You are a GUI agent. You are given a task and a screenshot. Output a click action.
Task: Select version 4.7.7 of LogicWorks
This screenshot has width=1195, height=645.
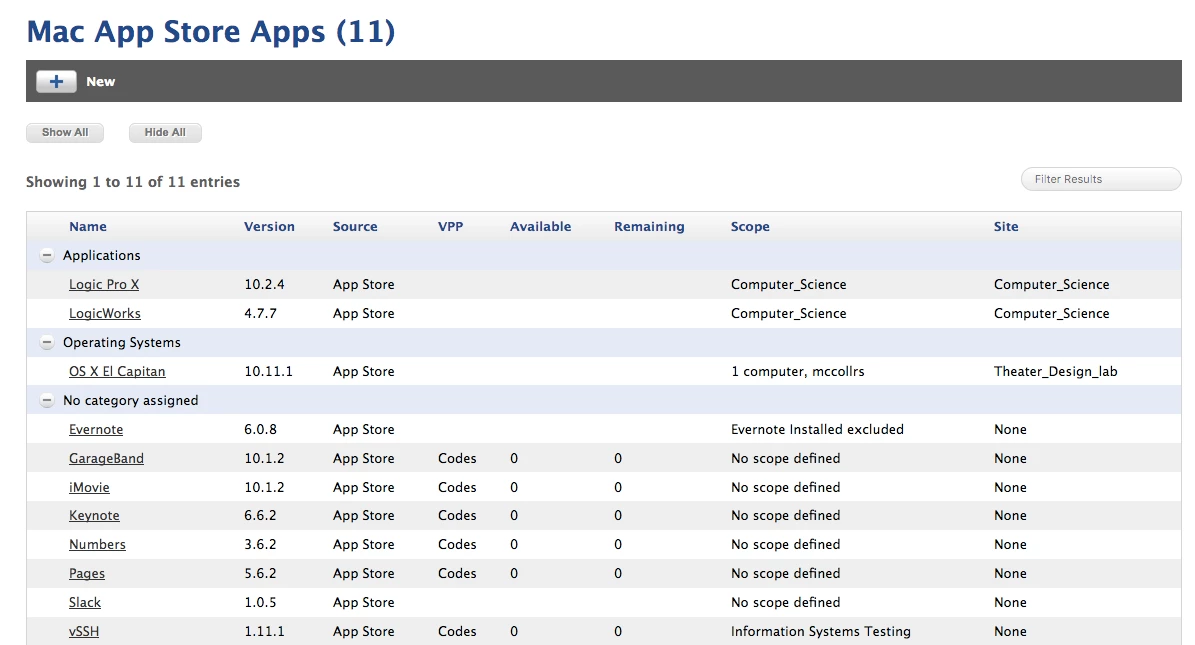(261, 313)
